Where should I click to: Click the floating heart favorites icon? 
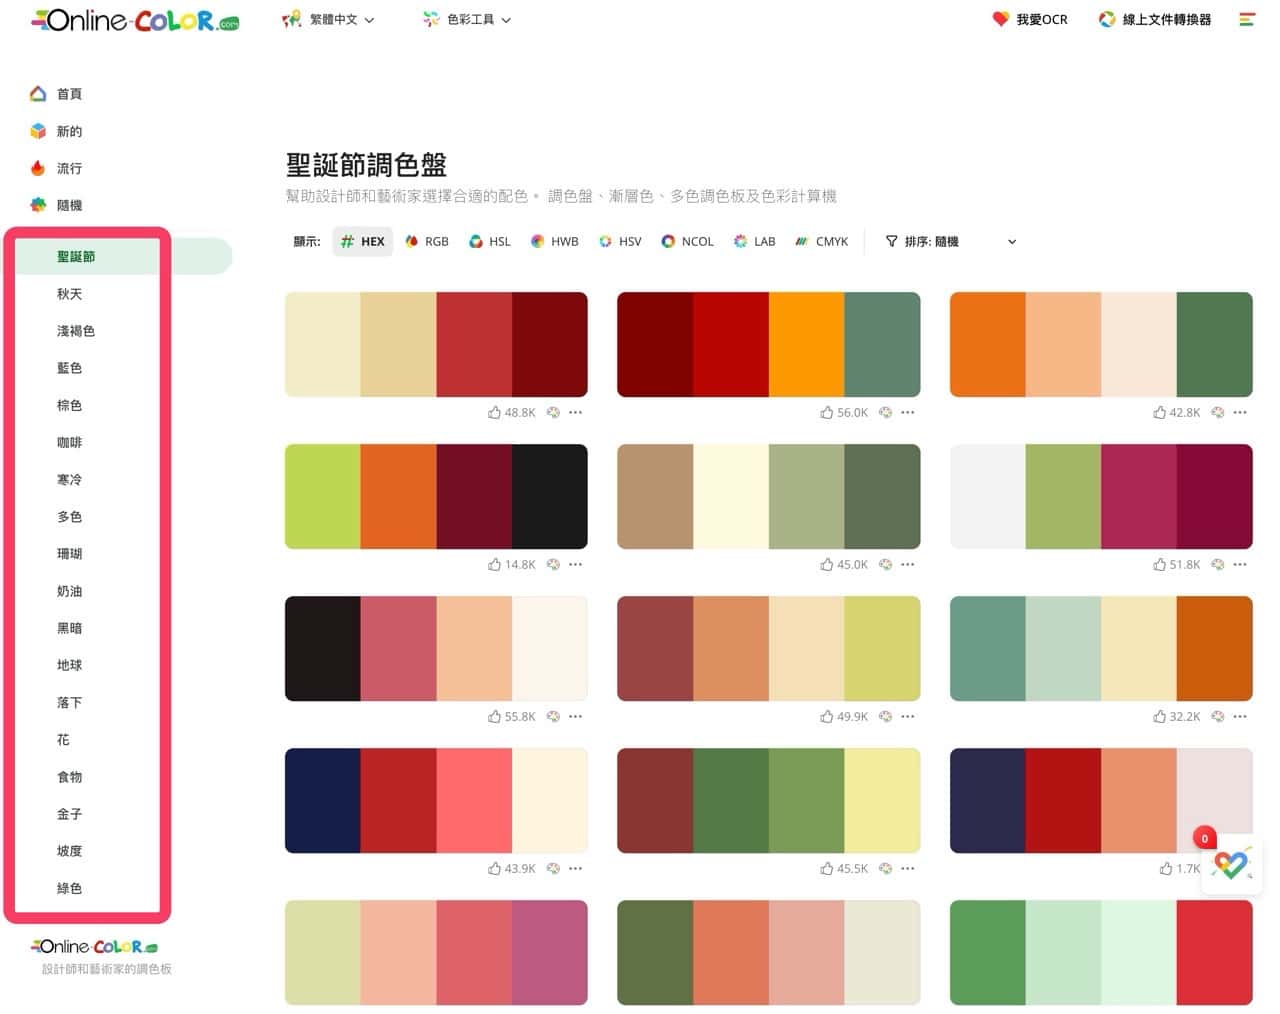tap(1231, 864)
